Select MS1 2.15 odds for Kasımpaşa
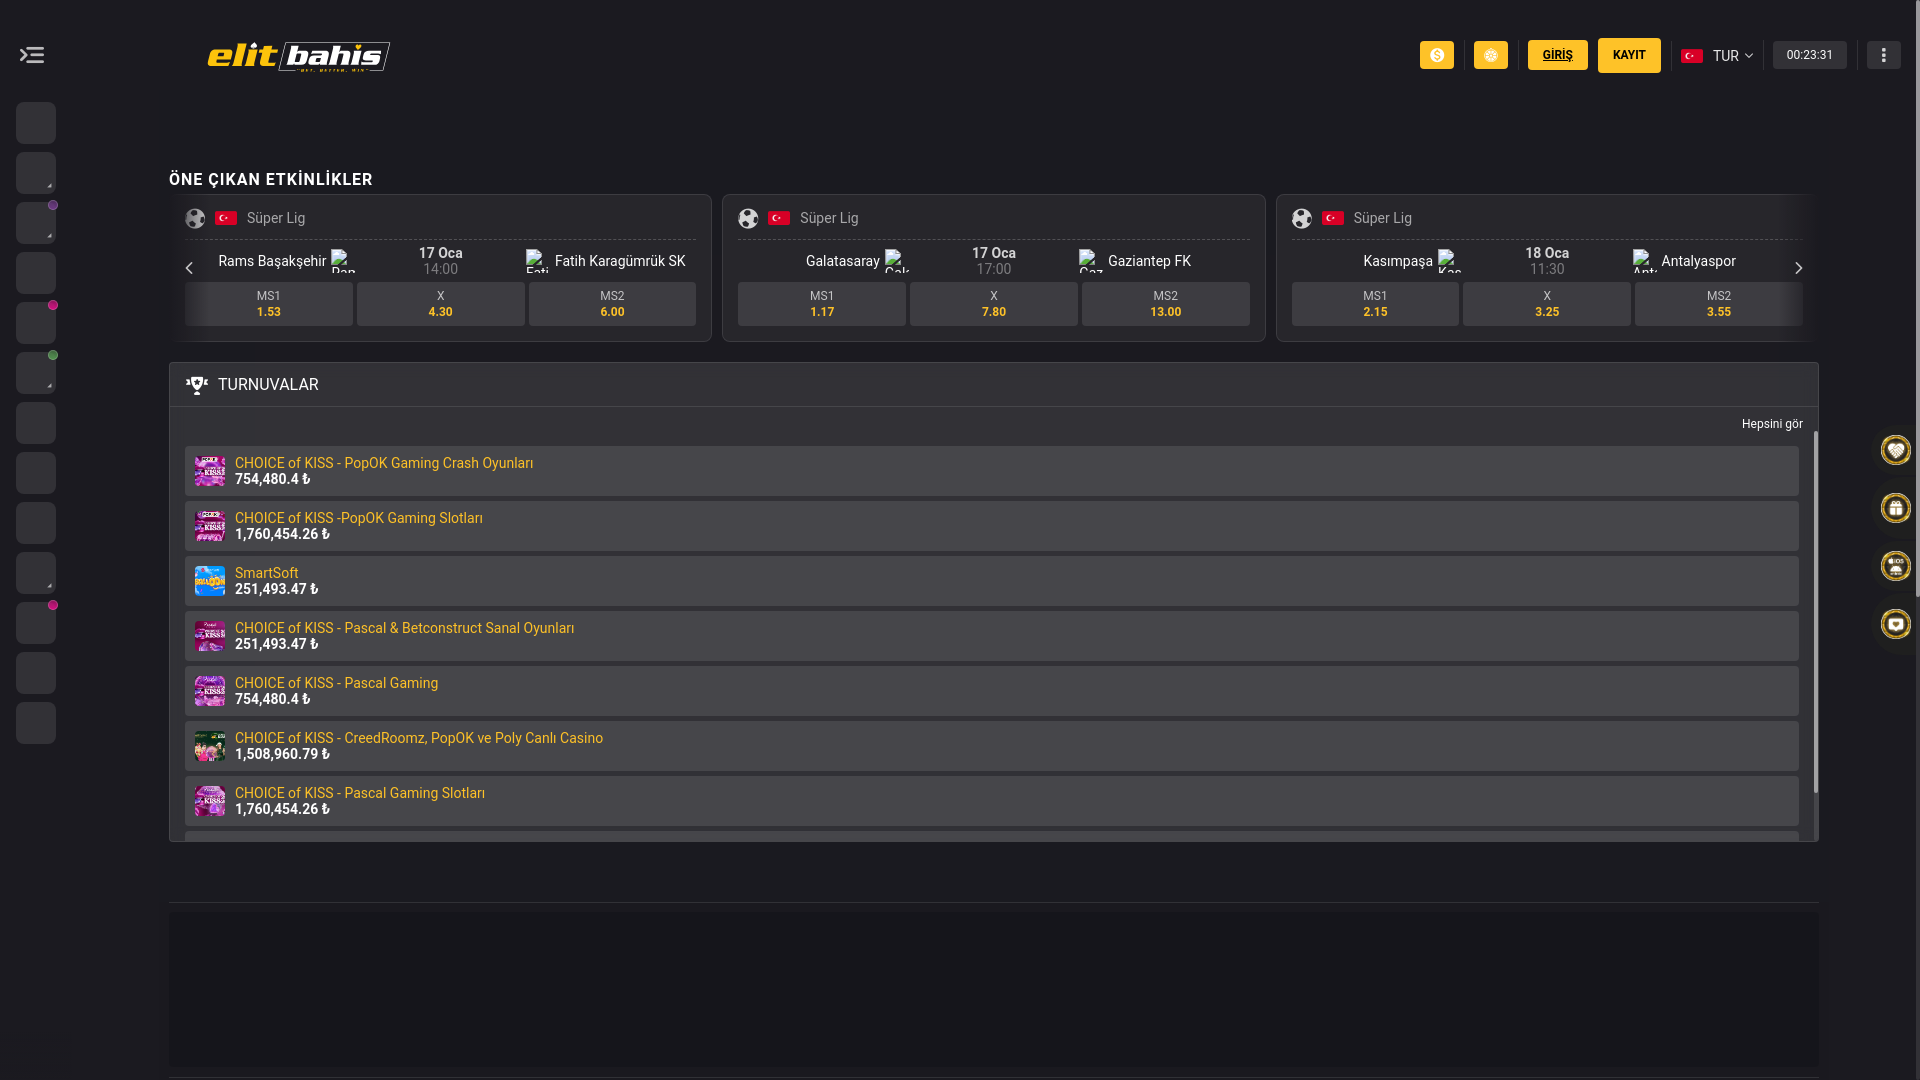The image size is (1920, 1080). point(1375,304)
